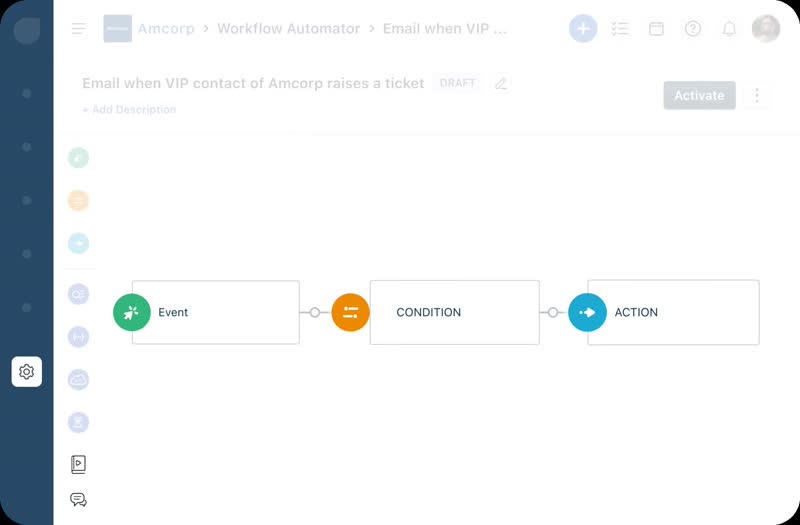
Task: Click the orange Condition node icon
Action: click(351, 312)
